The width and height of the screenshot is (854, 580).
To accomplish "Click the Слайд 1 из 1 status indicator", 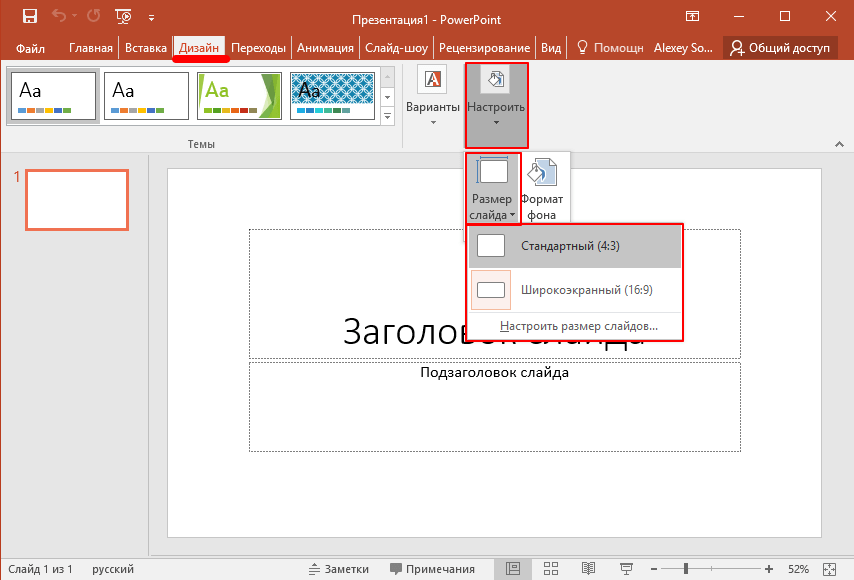I will tap(40, 569).
